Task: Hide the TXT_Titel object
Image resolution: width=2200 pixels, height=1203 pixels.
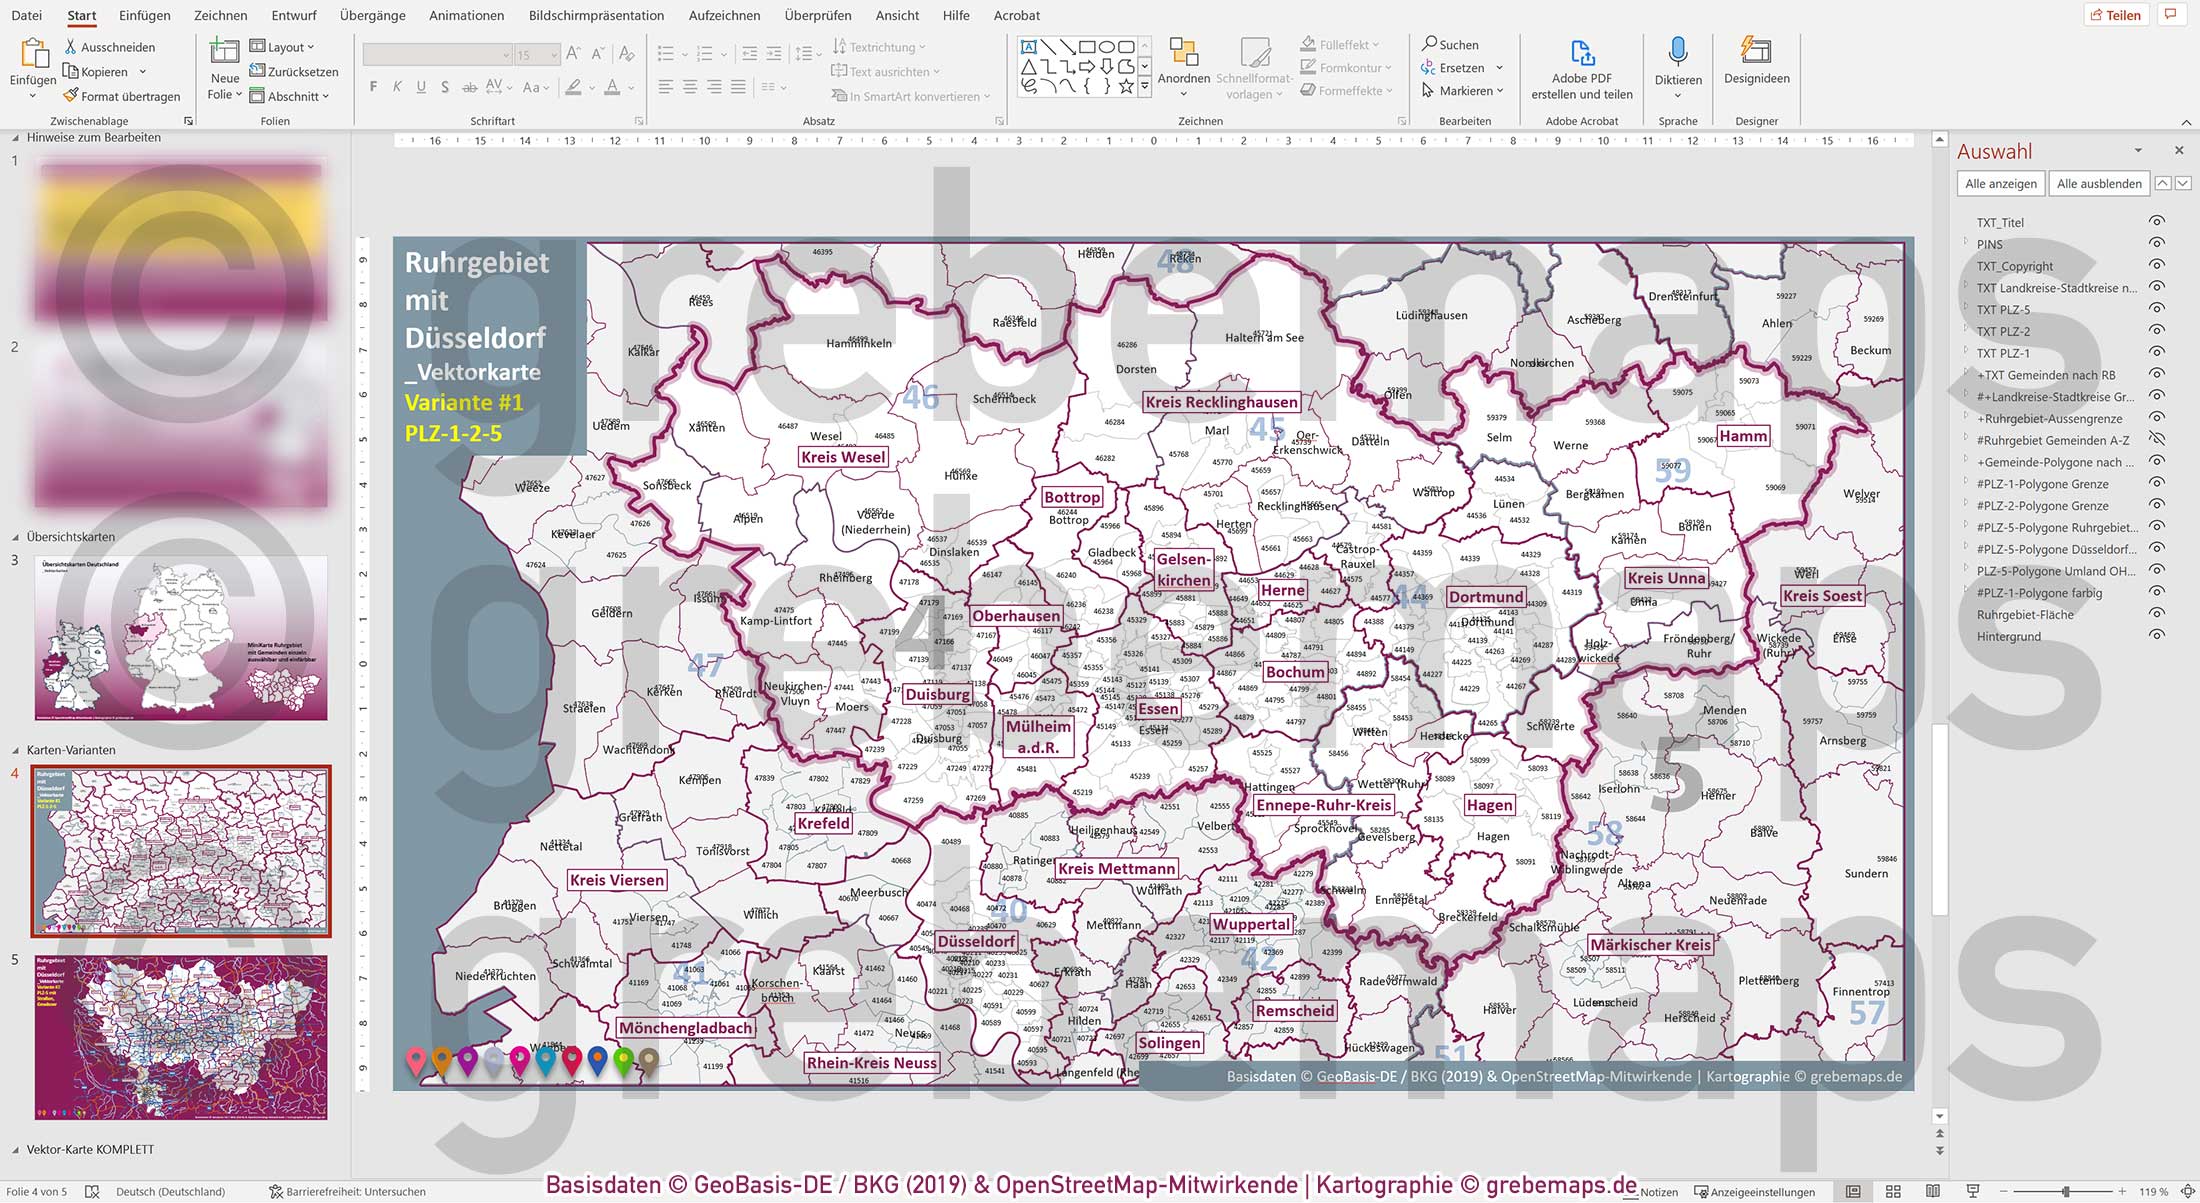Action: 2157,221
